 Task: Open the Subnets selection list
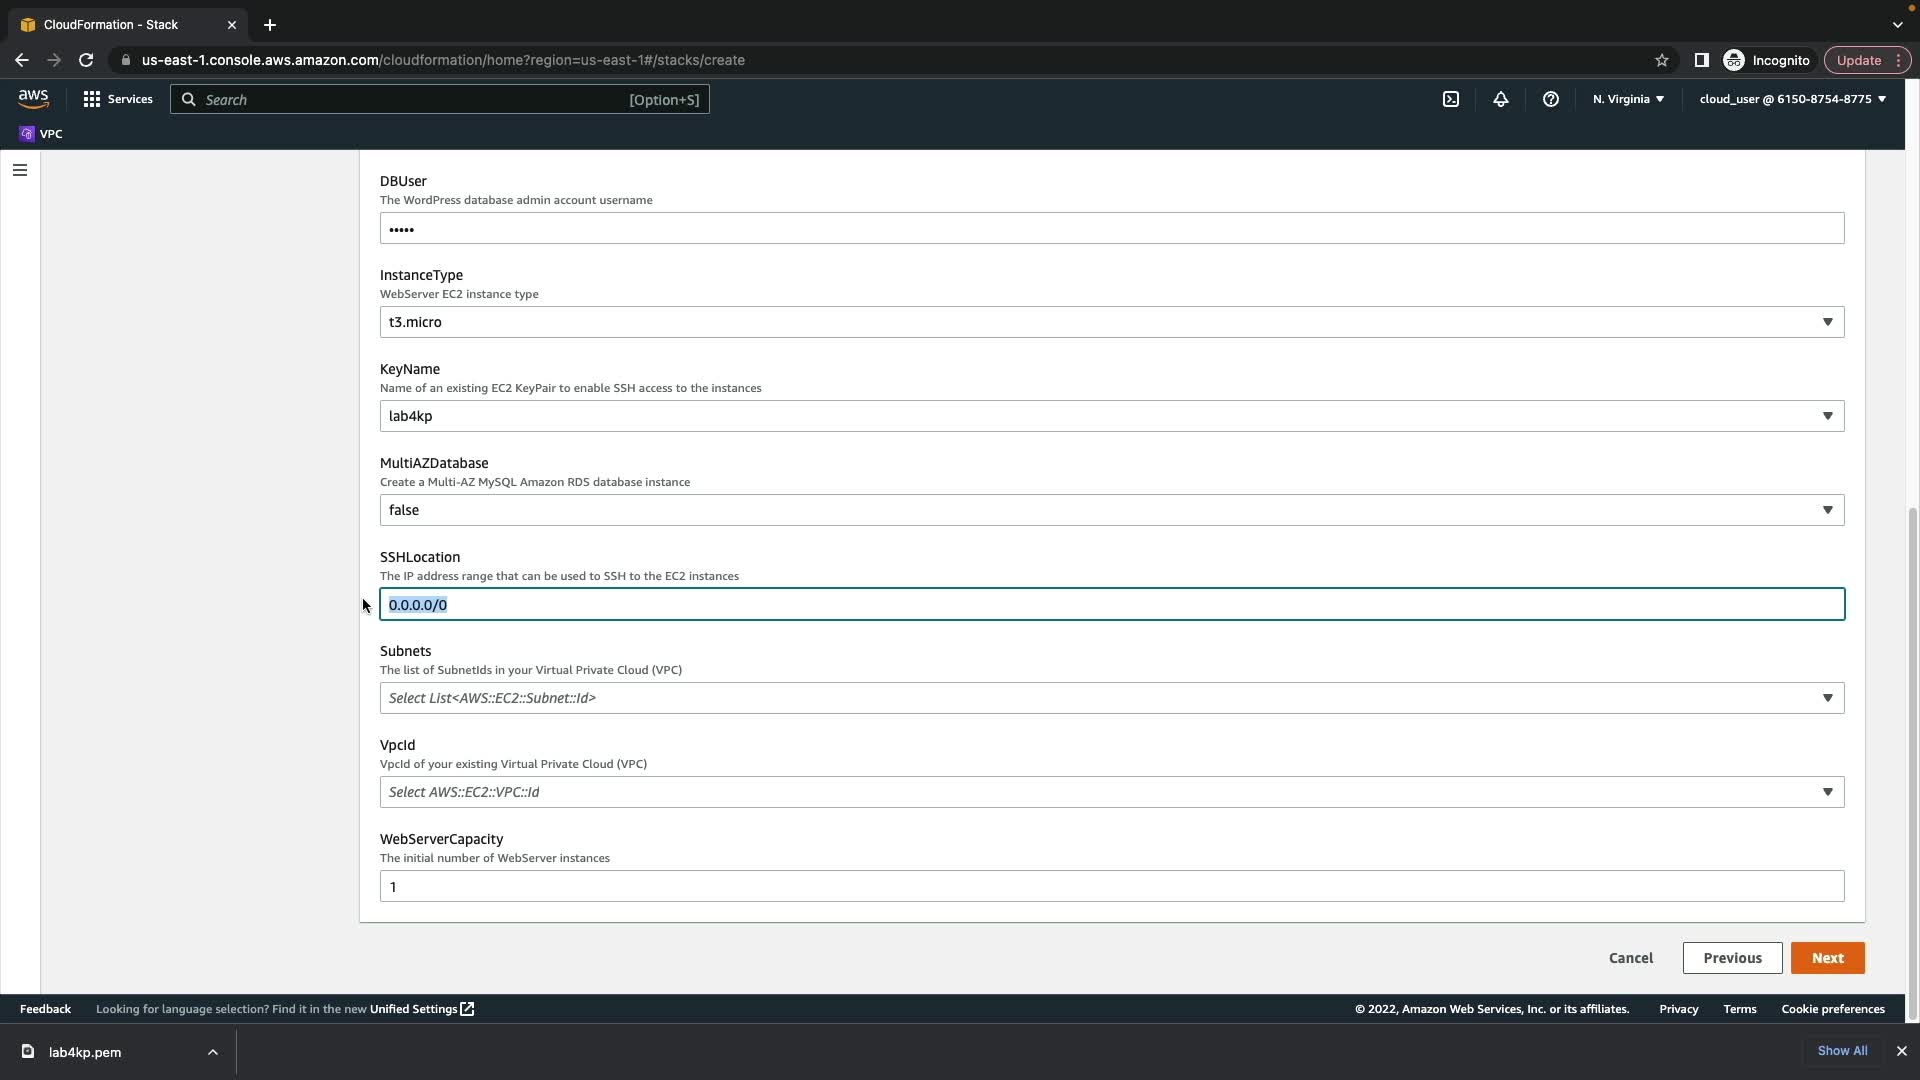[x=1111, y=698]
